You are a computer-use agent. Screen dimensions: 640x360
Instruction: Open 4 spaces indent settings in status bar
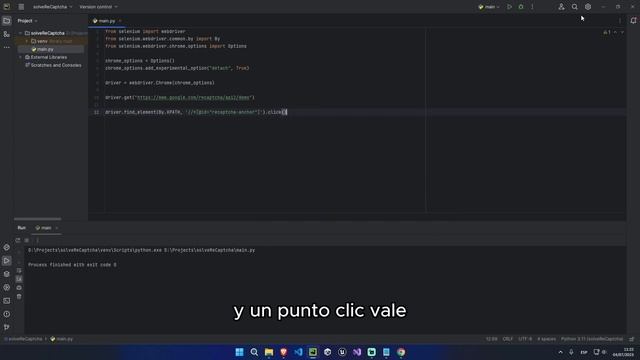546,339
